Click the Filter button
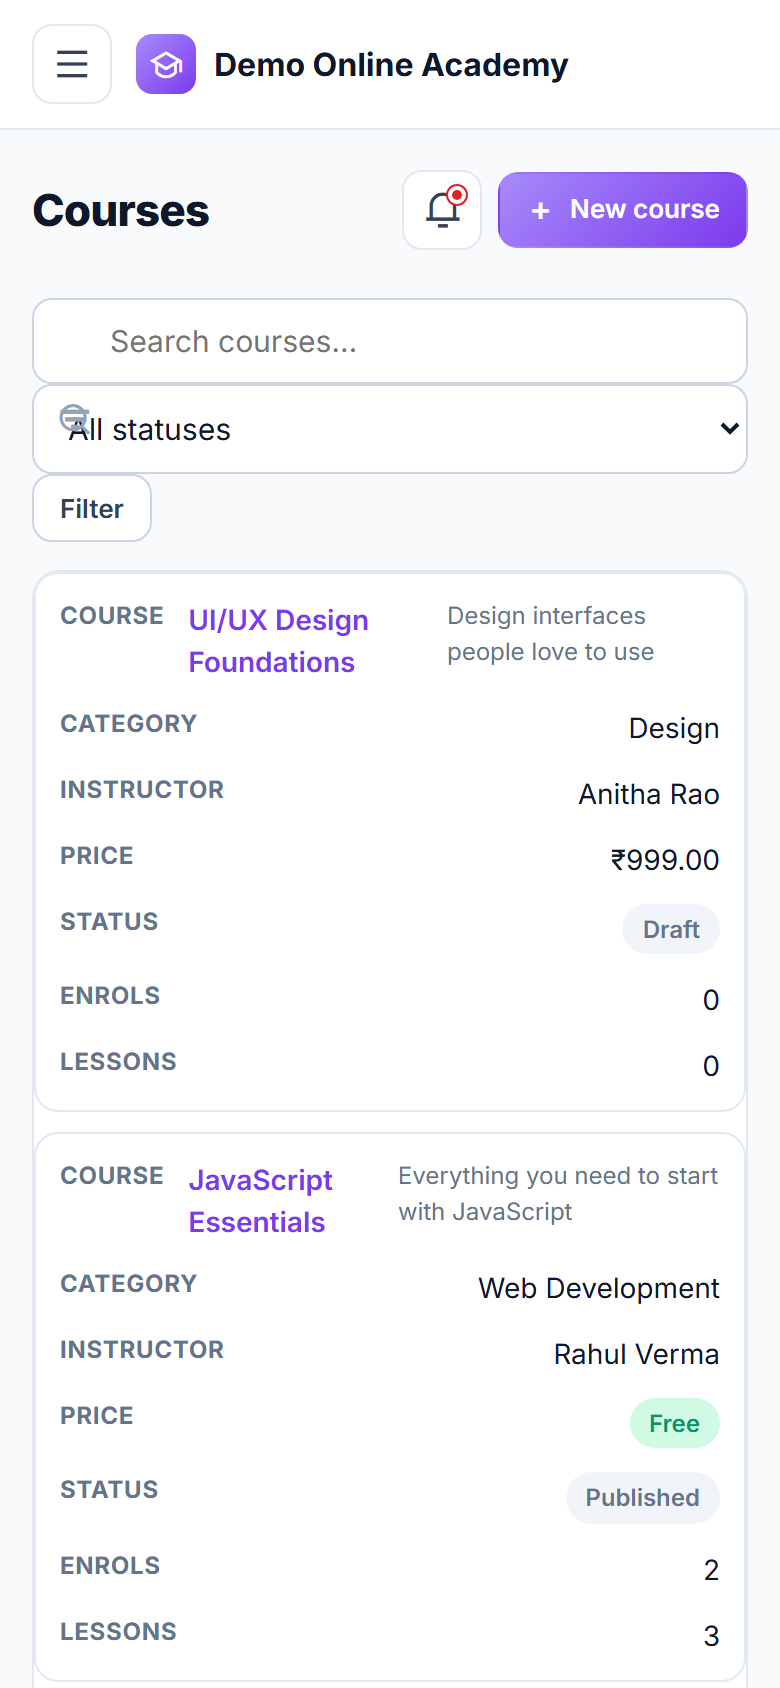The width and height of the screenshot is (780, 1688). [92, 508]
